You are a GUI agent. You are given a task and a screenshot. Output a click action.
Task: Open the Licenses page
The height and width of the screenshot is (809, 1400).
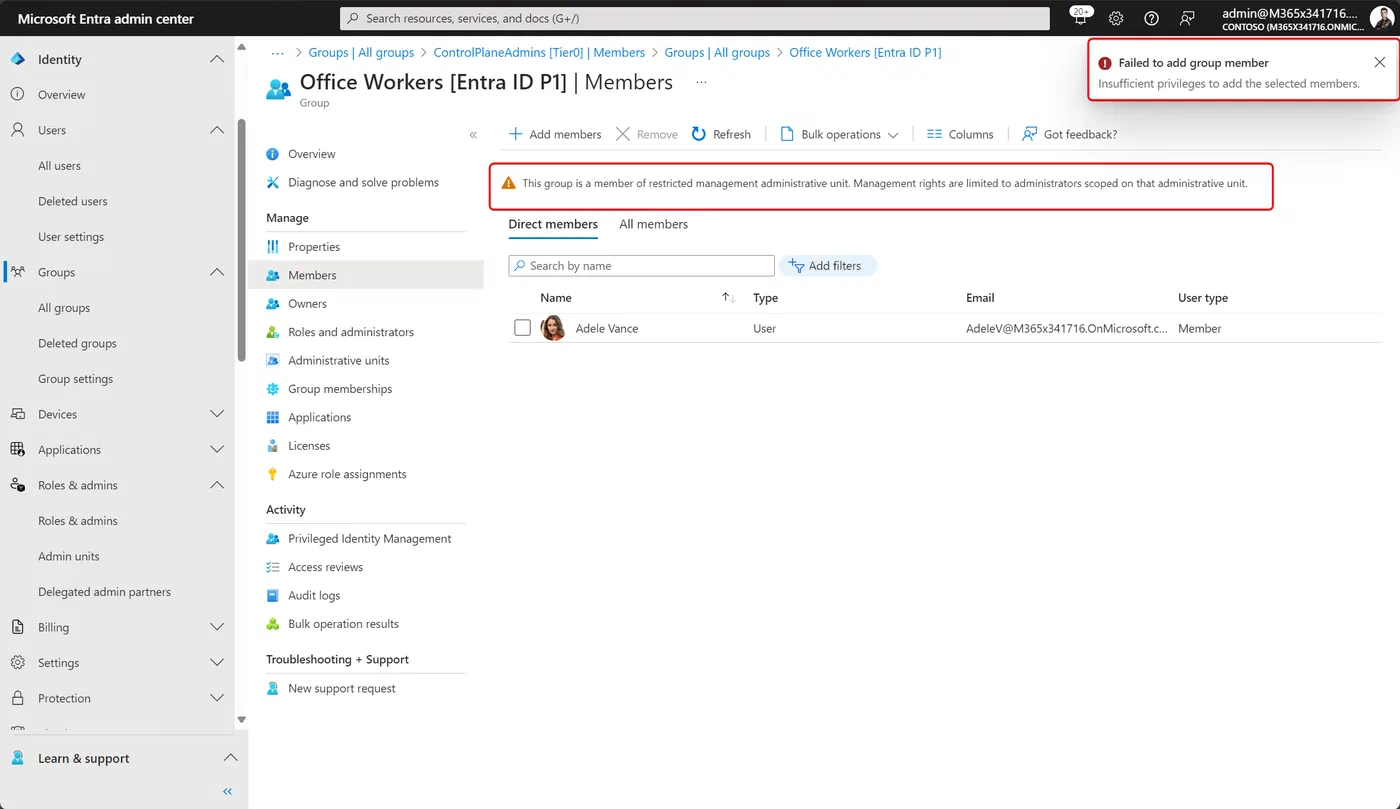click(309, 446)
